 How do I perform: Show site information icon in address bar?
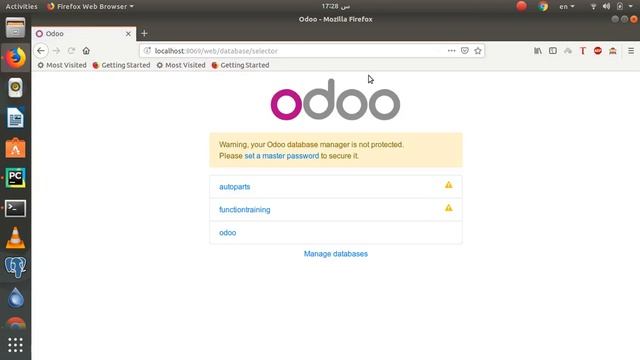coord(147,51)
